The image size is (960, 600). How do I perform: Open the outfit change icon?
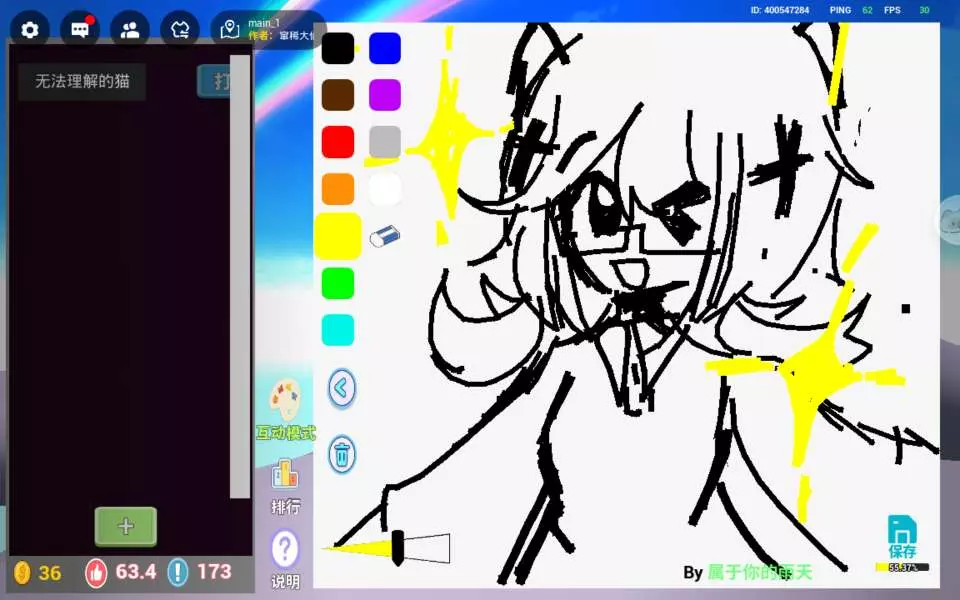(x=180, y=29)
